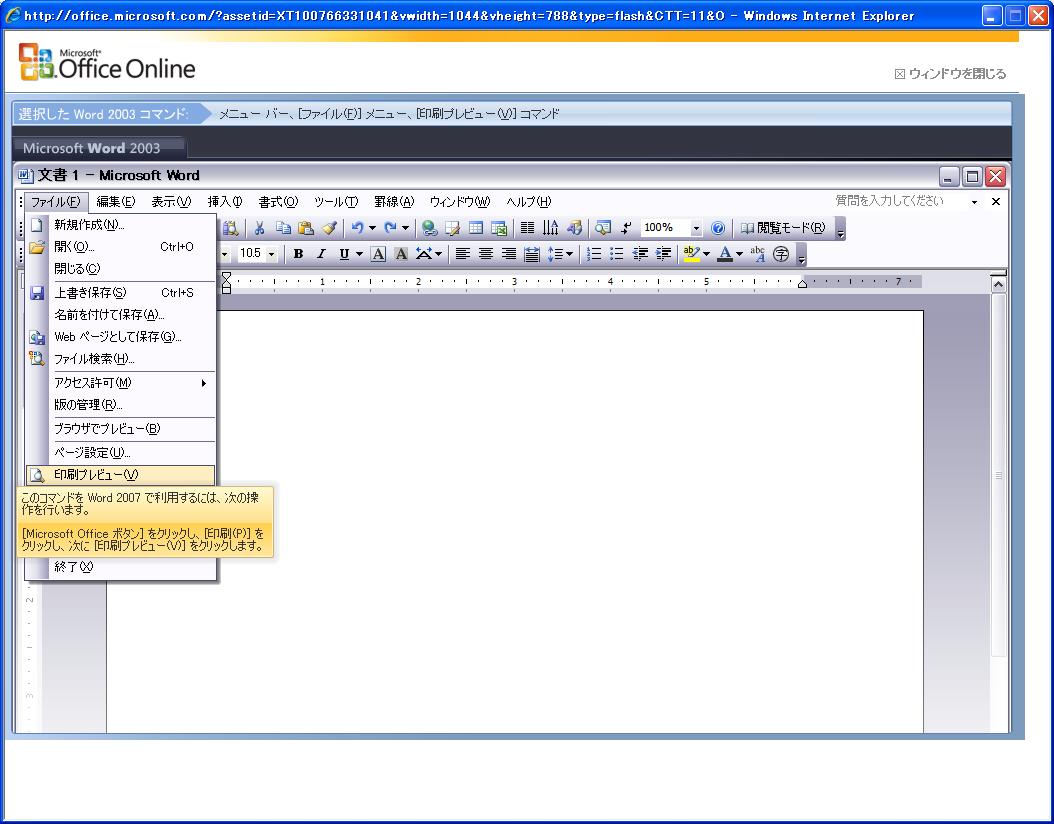Toggle Align Right

[509, 253]
